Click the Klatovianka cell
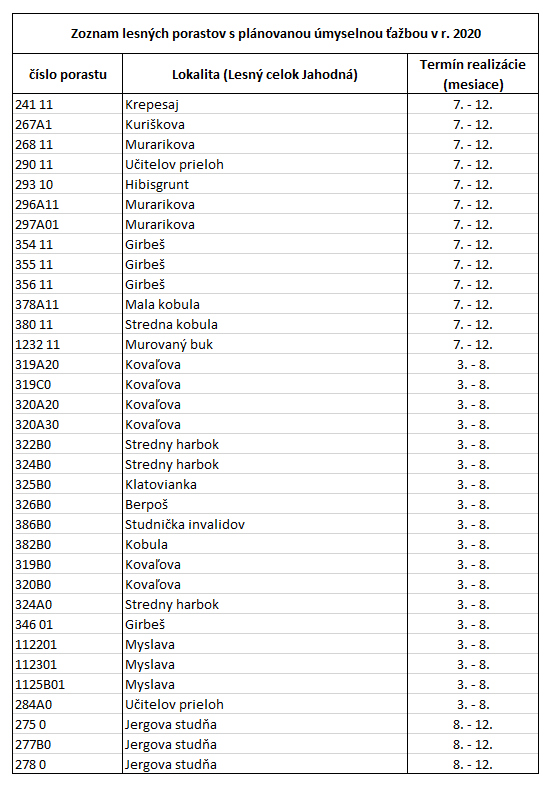551x786 pixels. [265, 484]
